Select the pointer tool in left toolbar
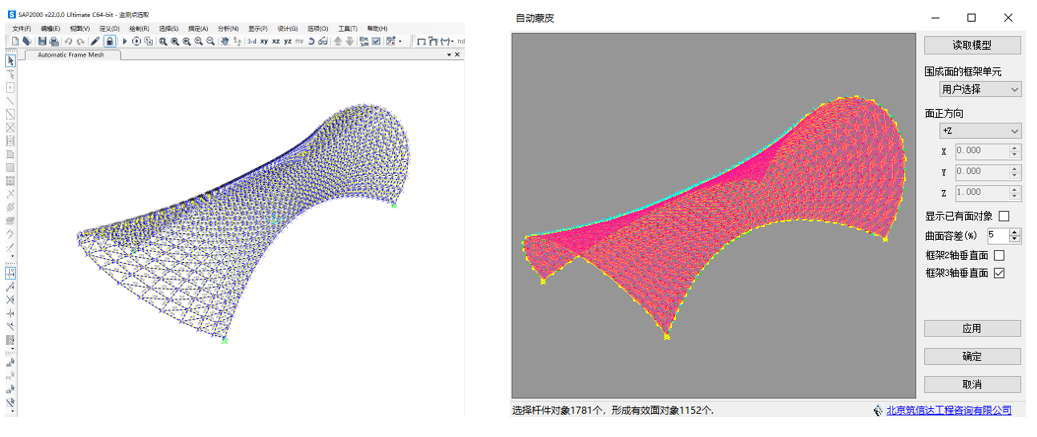This screenshot has height=437, width=1037. pos(10,61)
